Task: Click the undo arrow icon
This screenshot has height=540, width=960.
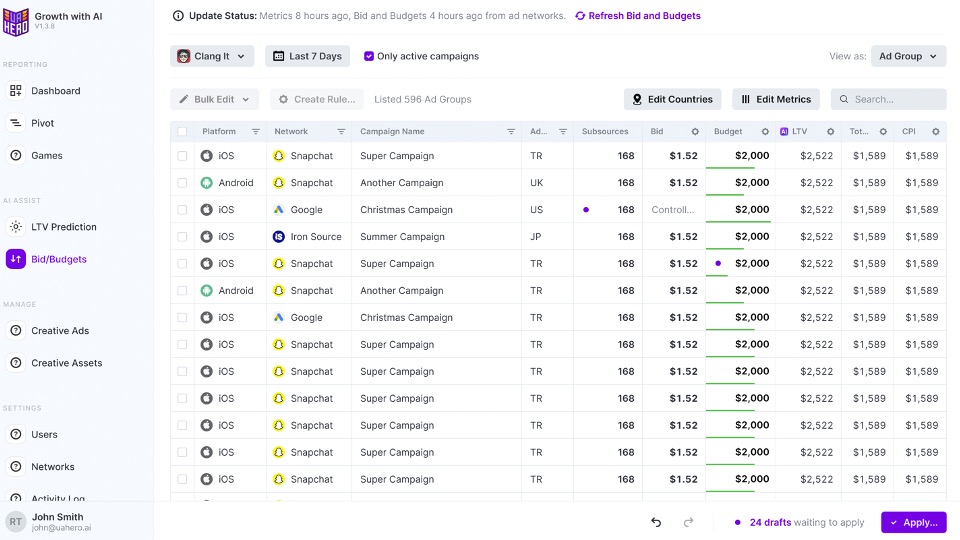Action: click(x=656, y=522)
